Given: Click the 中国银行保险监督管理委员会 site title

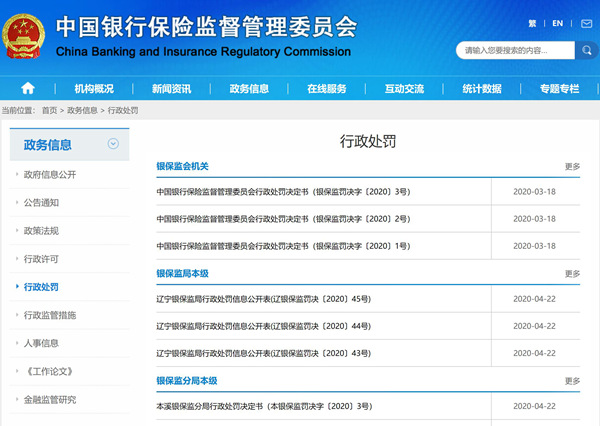Looking at the screenshot, I should tap(207, 27).
